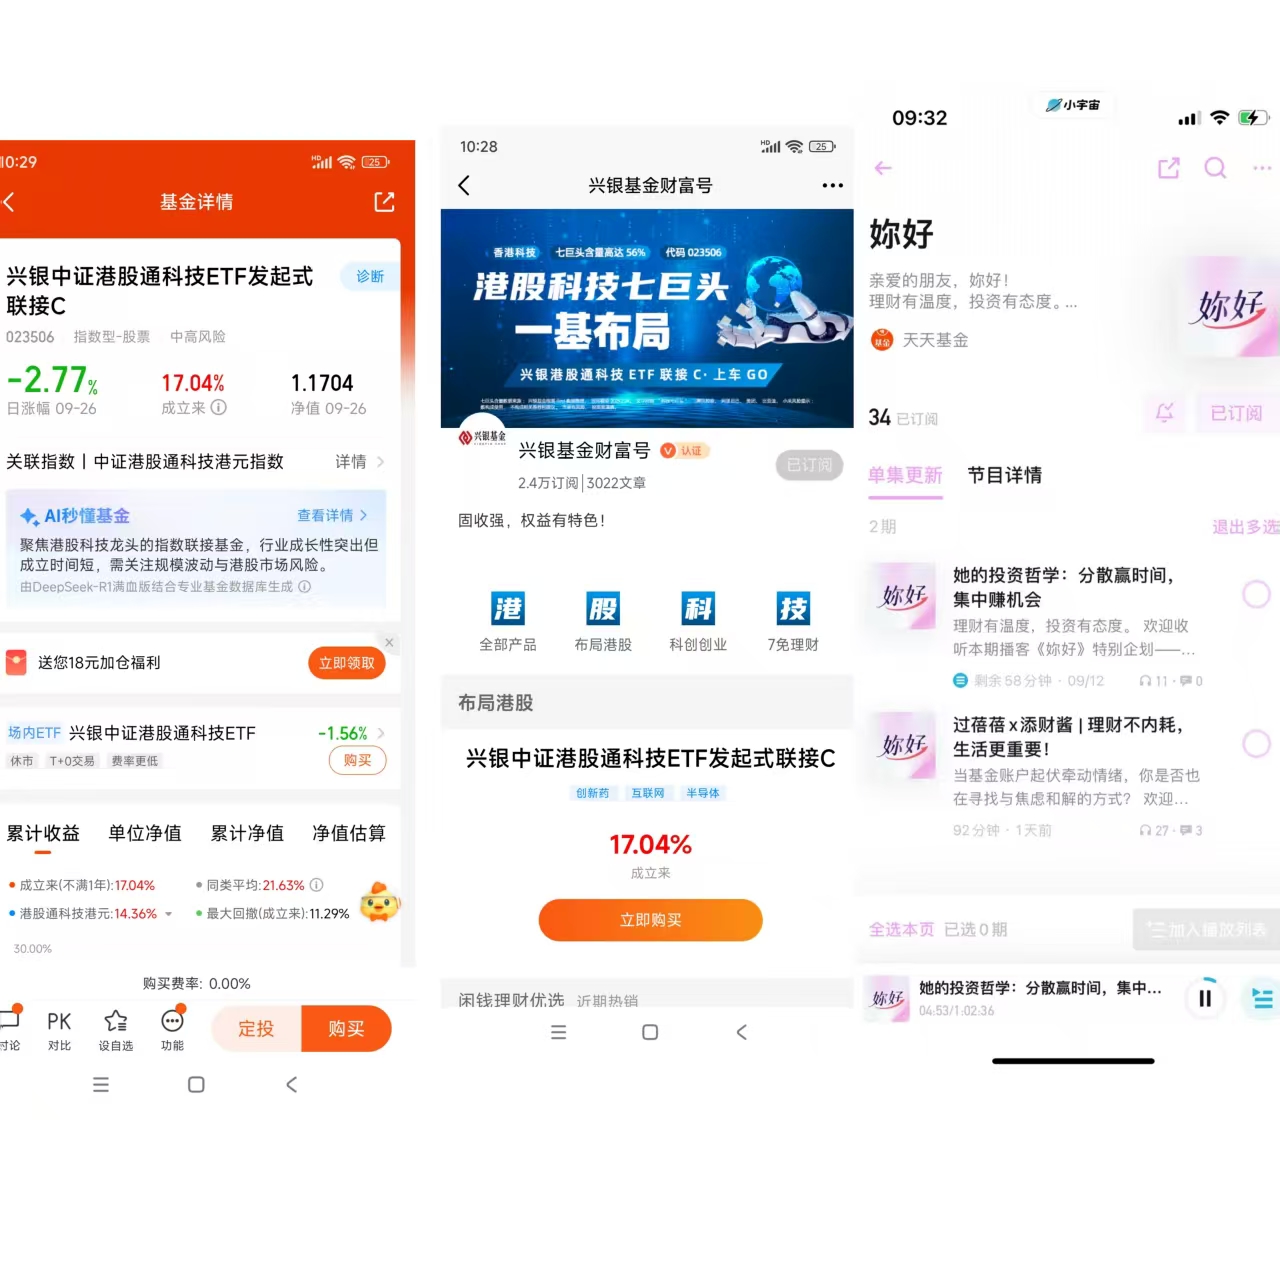Tap 加入播放列表 button
Screen dimensions: 1280x1280
(x=1206, y=929)
